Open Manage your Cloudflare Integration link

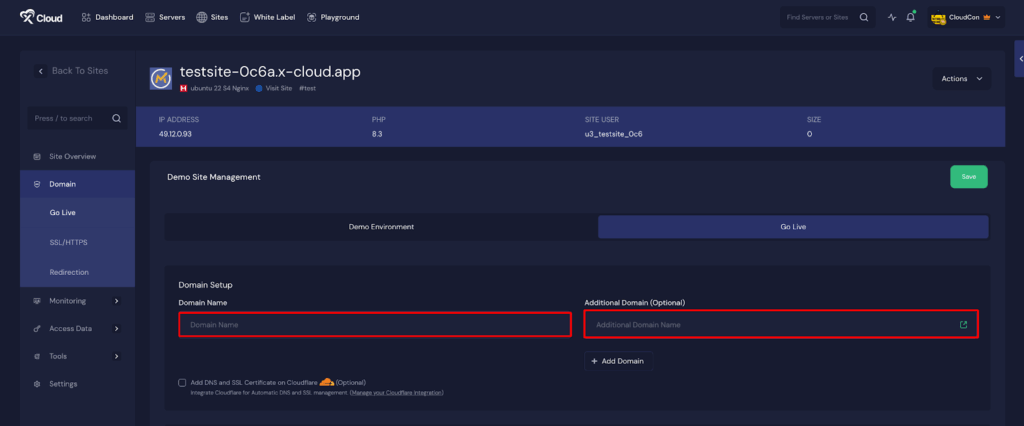[x=396, y=393]
